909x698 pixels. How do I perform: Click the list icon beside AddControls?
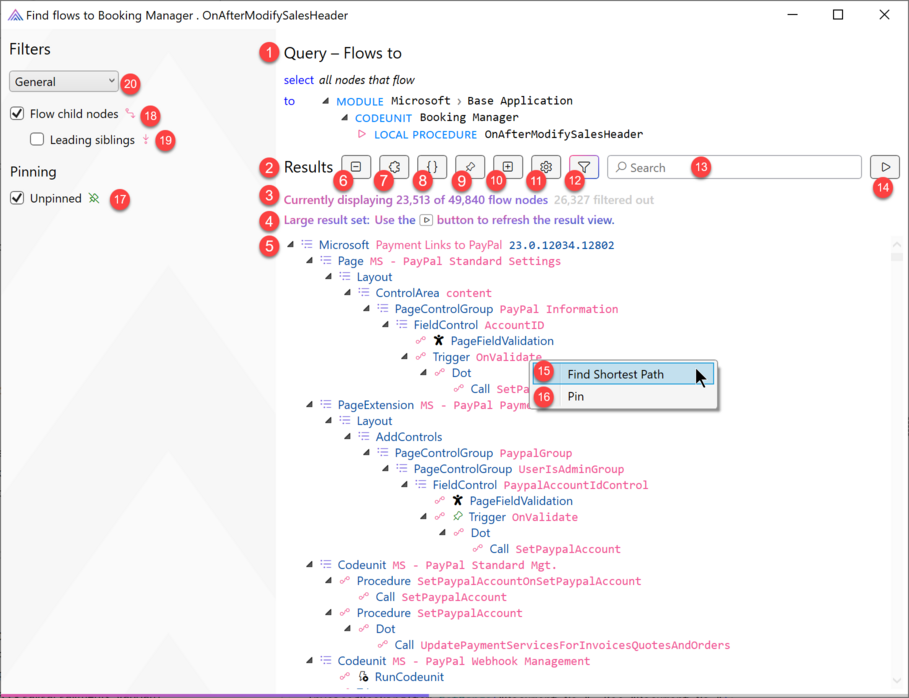pos(363,437)
